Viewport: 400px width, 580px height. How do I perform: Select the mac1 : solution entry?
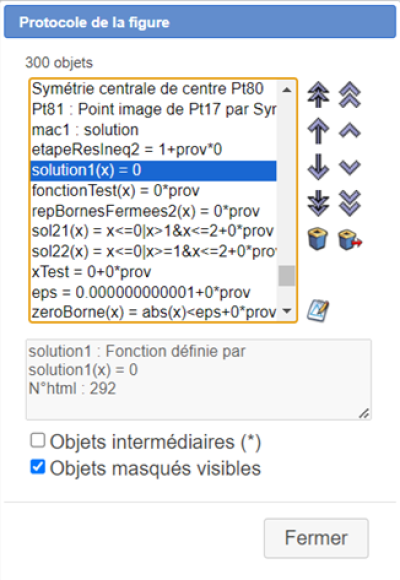(x=153, y=130)
